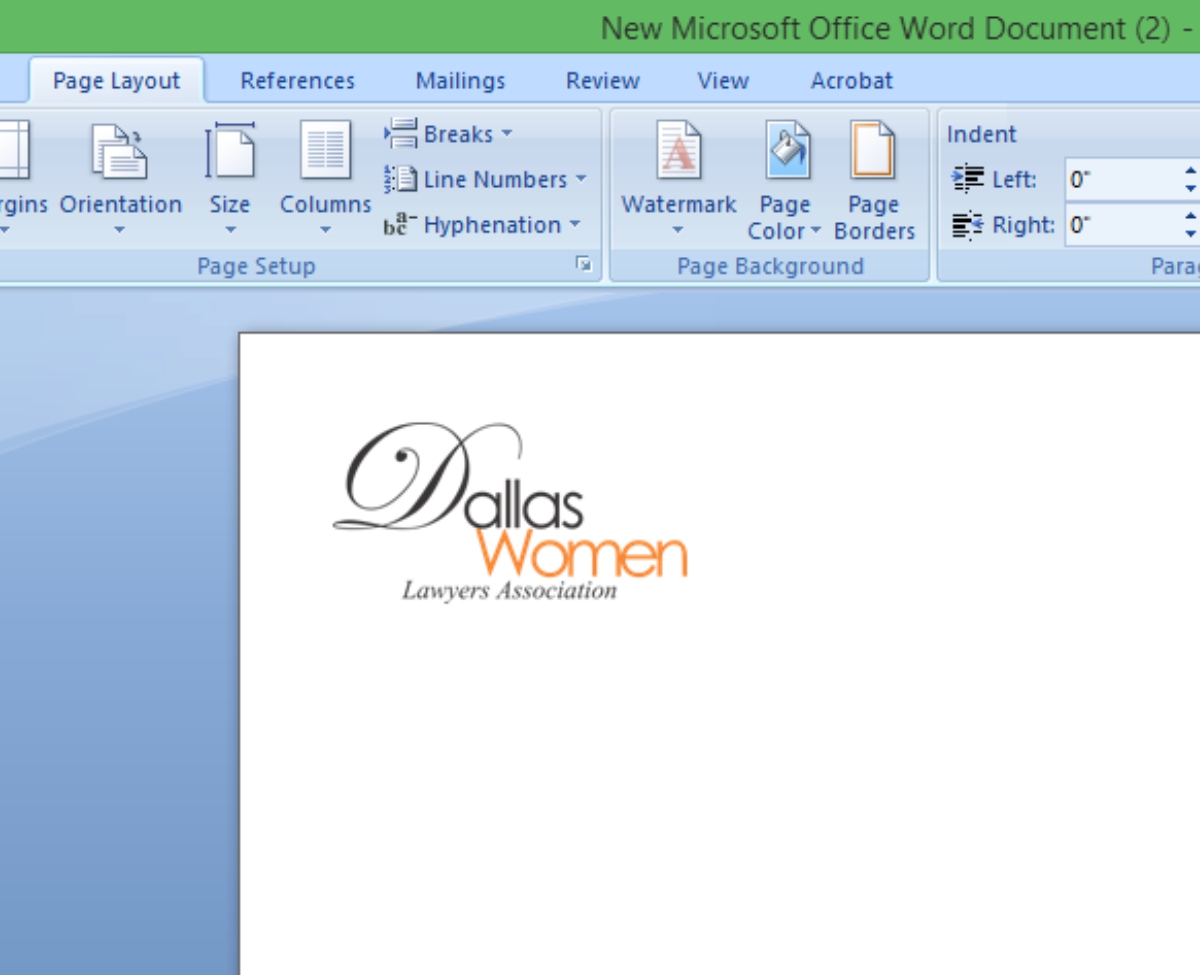Viewport: 1200px width, 975px height.
Task: Go to the View tab
Action: click(x=723, y=80)
